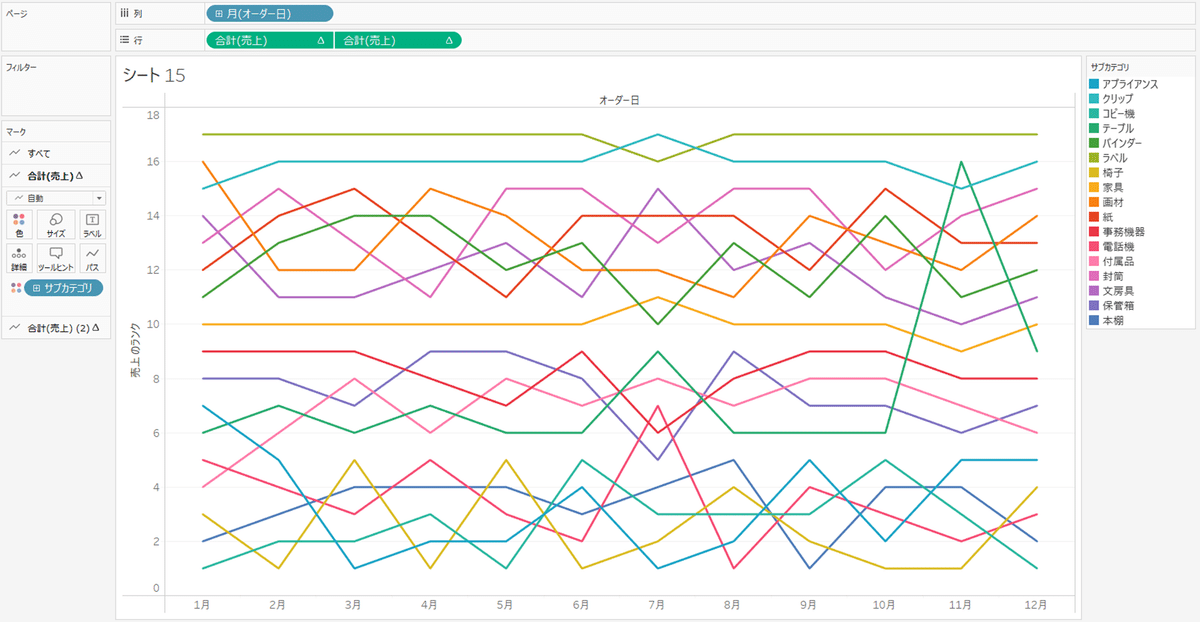
Task: Select the 合計(売上) marks section header
Action: click(x=55, y=176)
